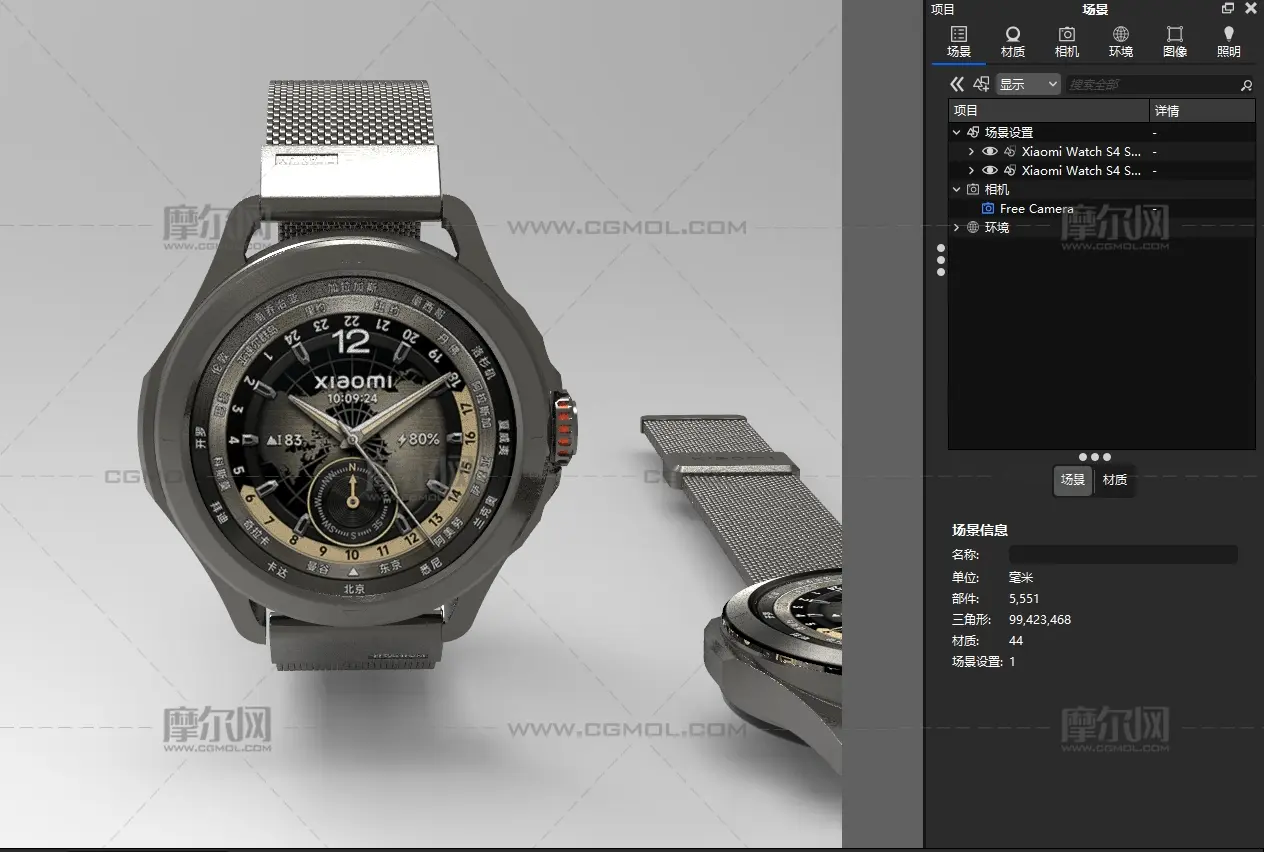
Task: Click the 材质 button below the tree
Action: point(1115,480)
